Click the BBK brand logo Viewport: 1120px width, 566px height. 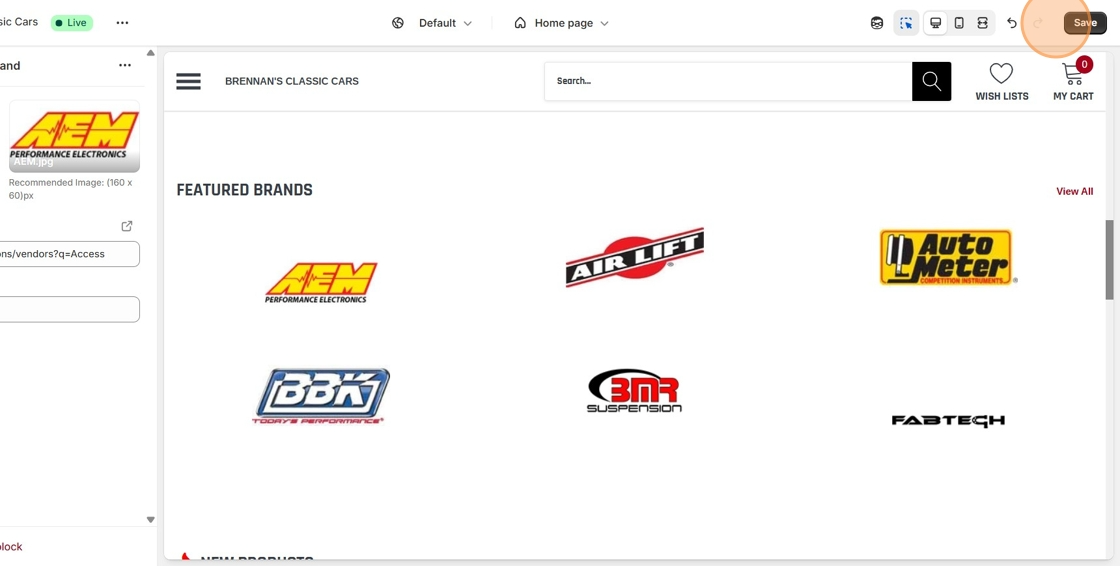pyautogui.click(x=321, y=397)
